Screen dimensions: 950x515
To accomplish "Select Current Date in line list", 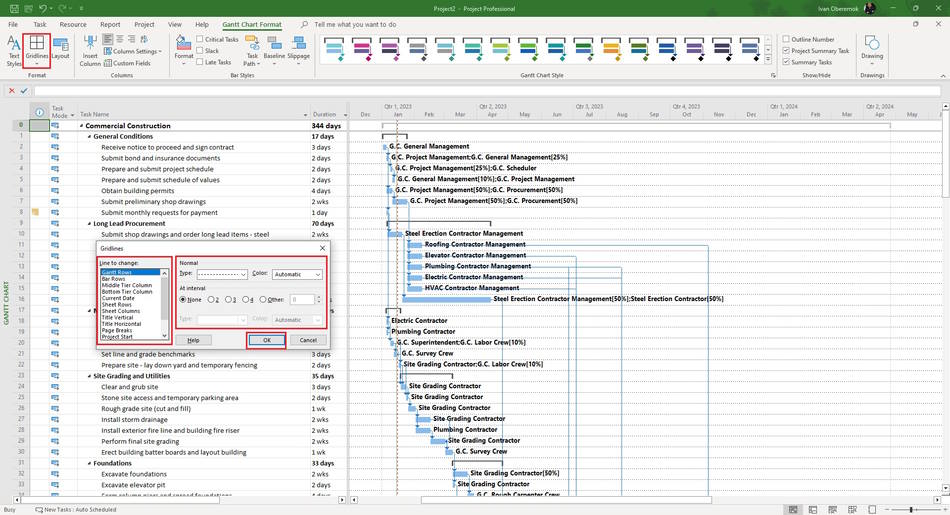I will tap(118, 298).
